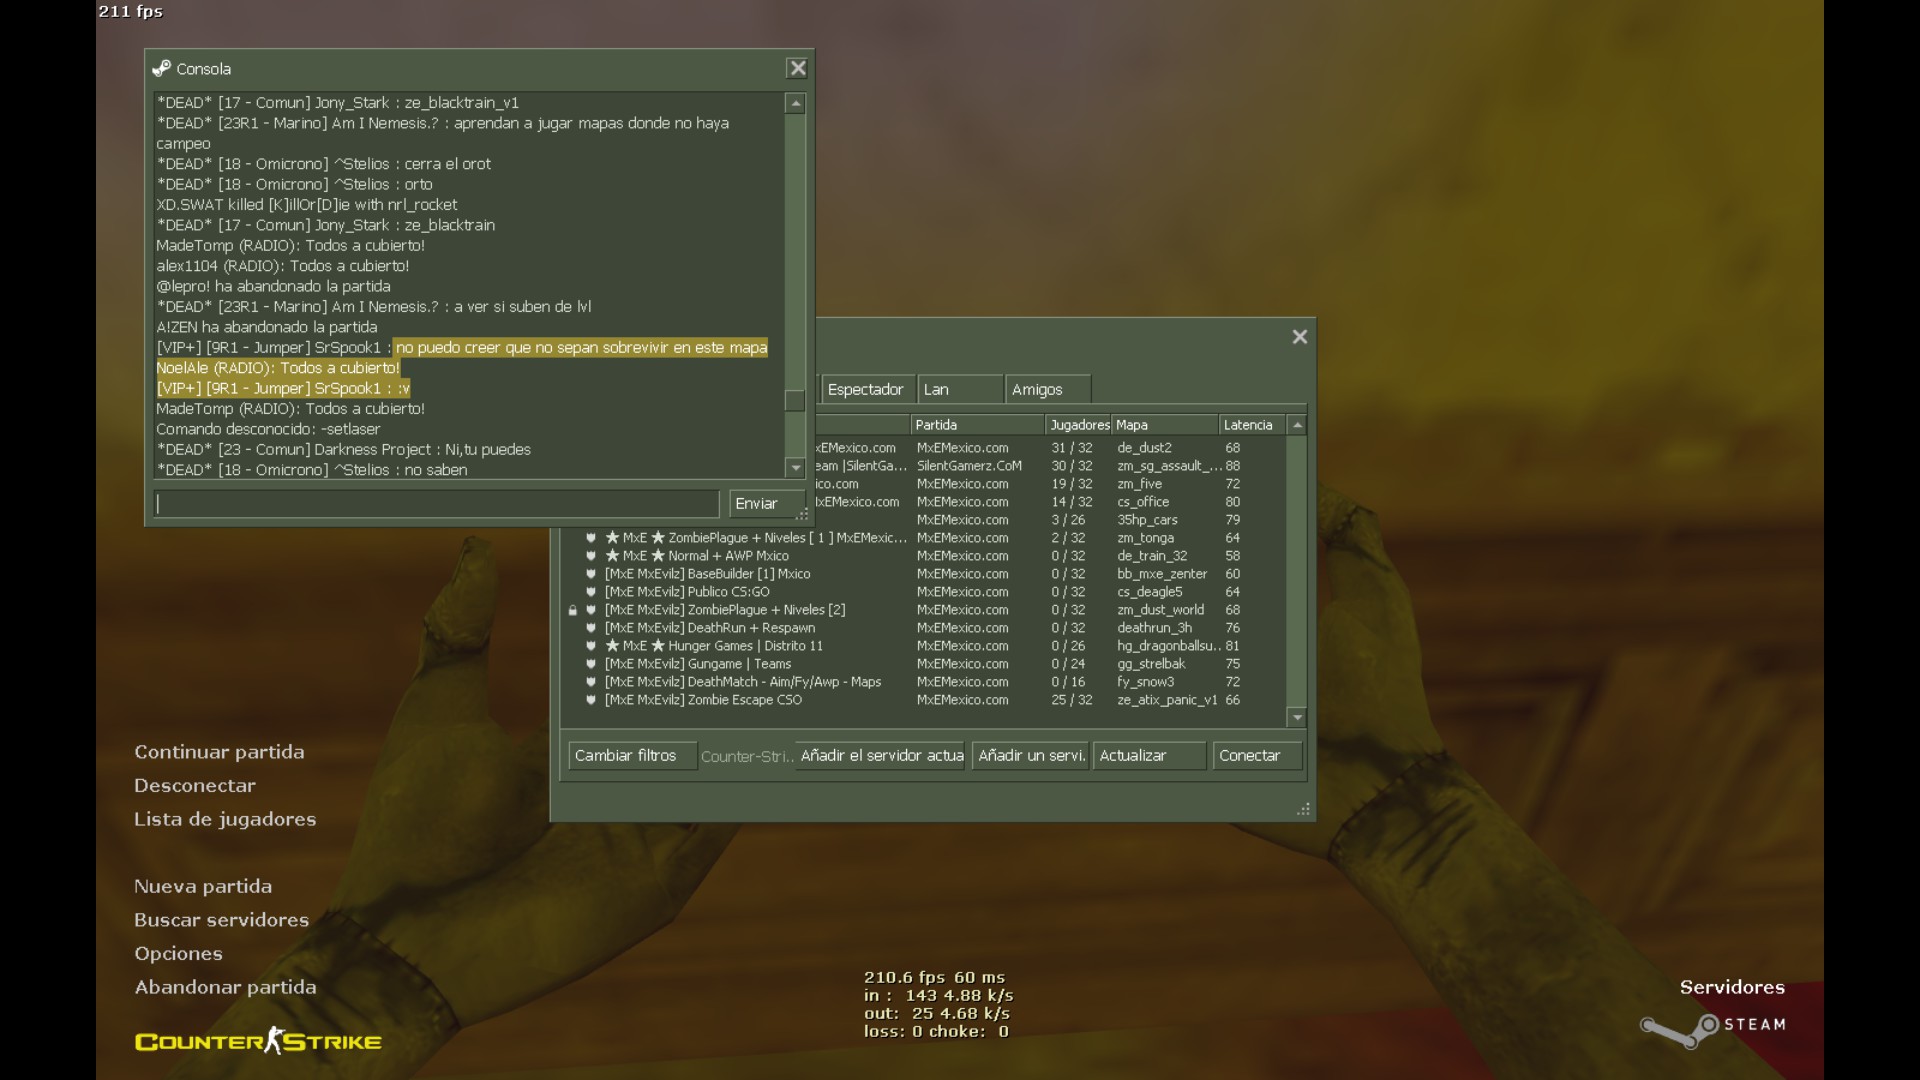Image resolution: width=1920 pixels, height=1080 pixels.
Task: Click the shield icon beside Publico CS:GO
Action: (x=591, y=592)
